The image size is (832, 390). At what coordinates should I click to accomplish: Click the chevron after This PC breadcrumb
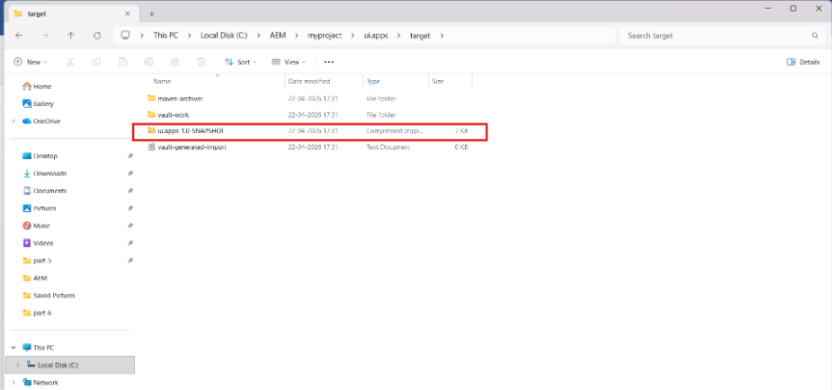(189, 36)
